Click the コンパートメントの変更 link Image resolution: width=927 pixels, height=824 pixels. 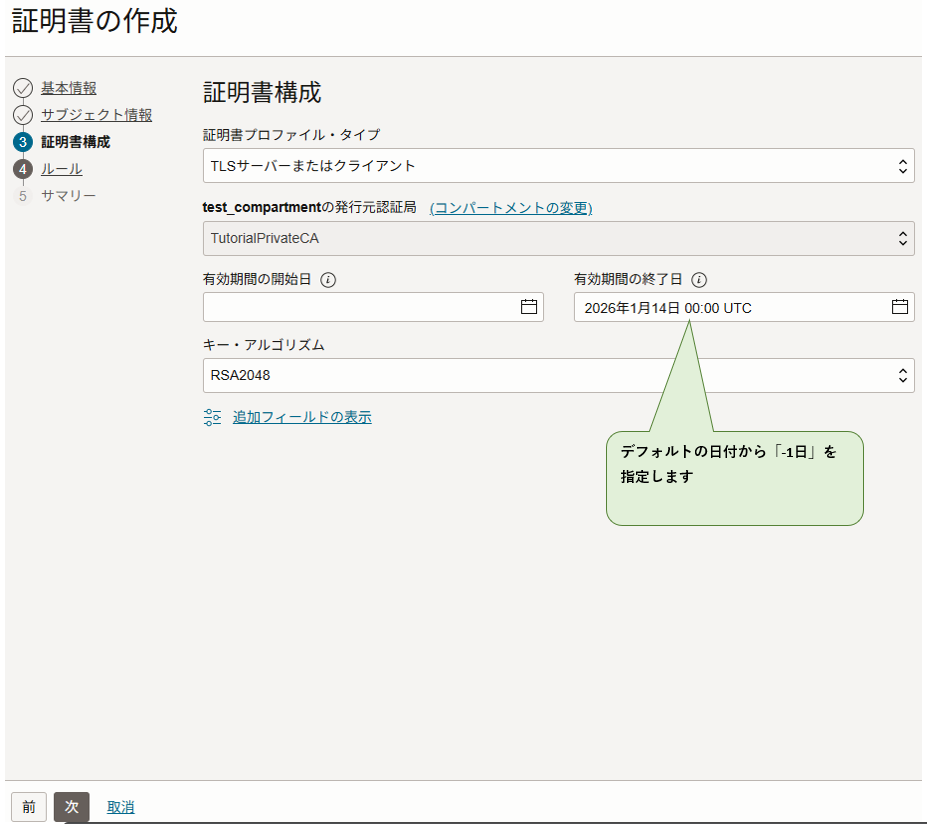(x=511, y=208)
